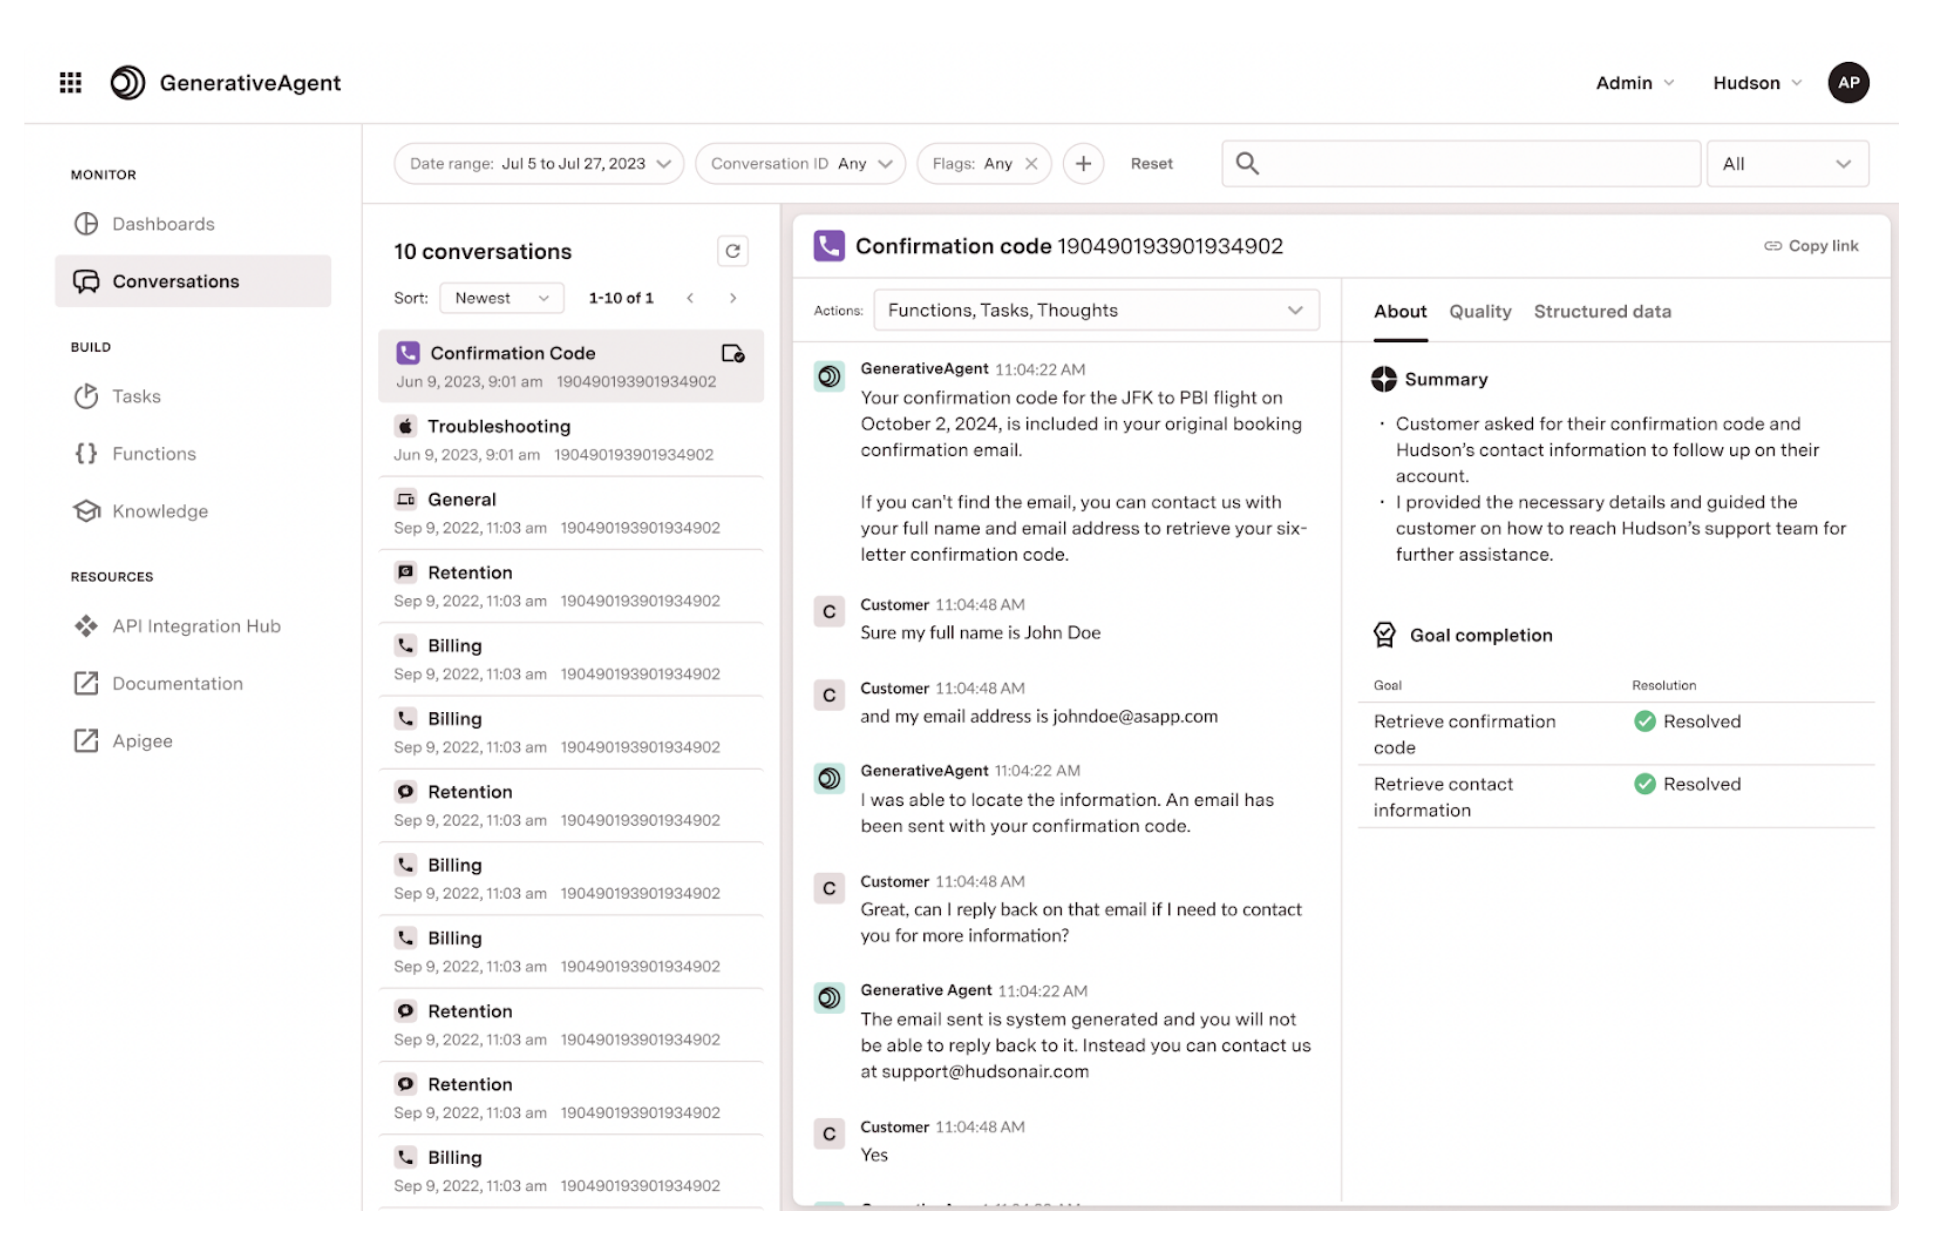Remove the Flags filter with X
Screen dimensions: 1937x1245
(1031, 164)
